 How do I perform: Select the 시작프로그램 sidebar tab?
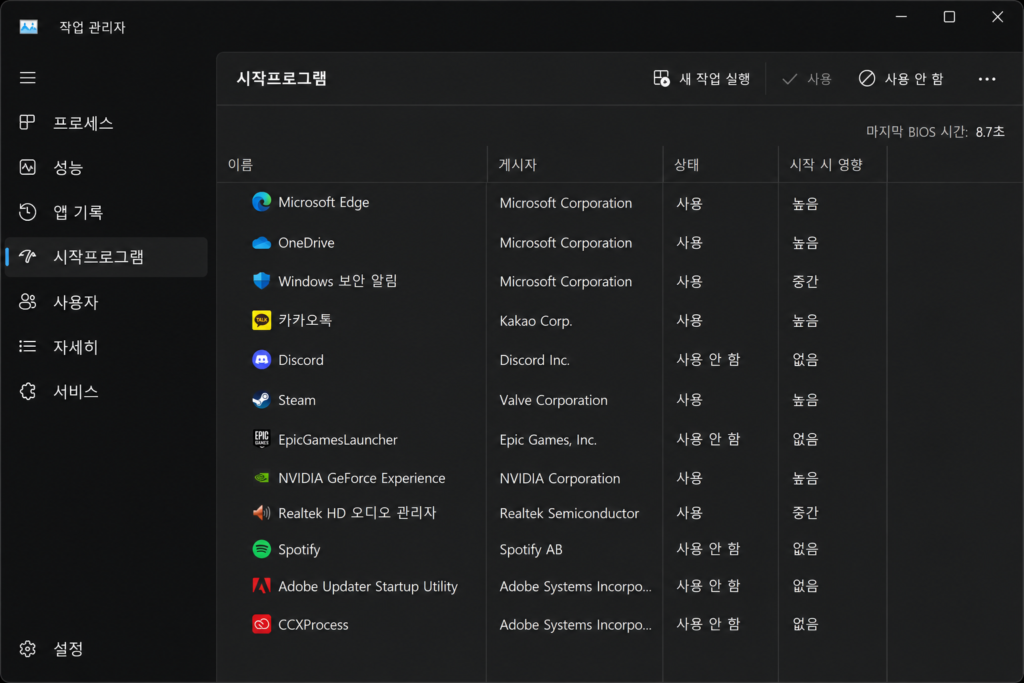106,257
